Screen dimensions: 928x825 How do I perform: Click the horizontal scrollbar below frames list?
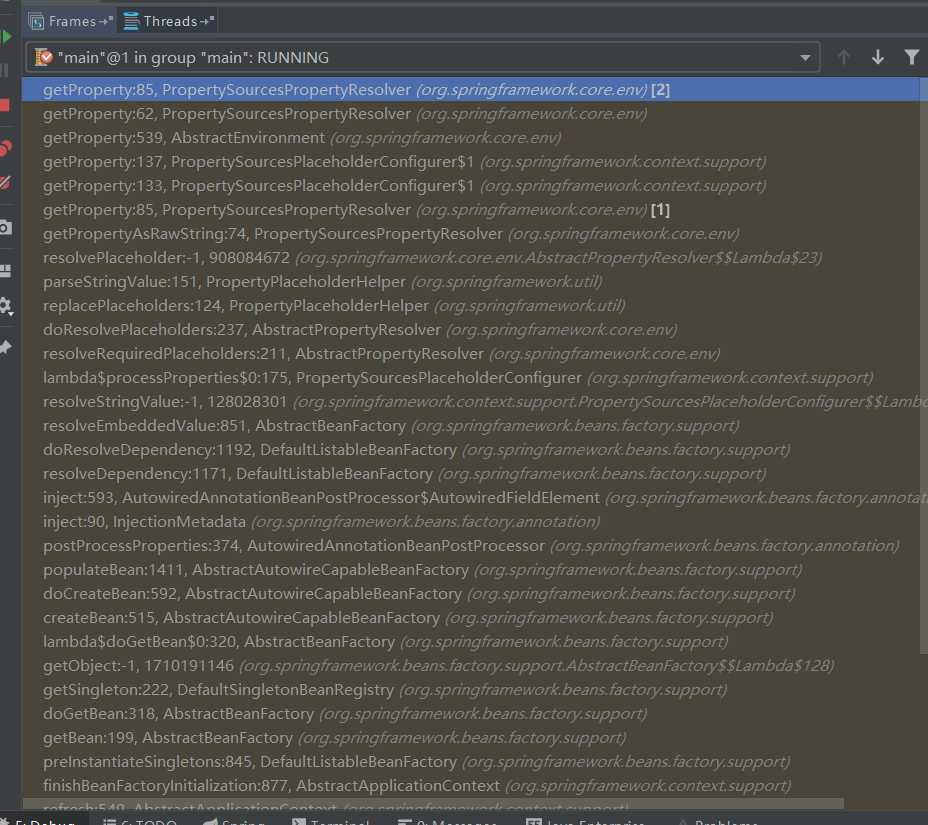tap(433, 804)
